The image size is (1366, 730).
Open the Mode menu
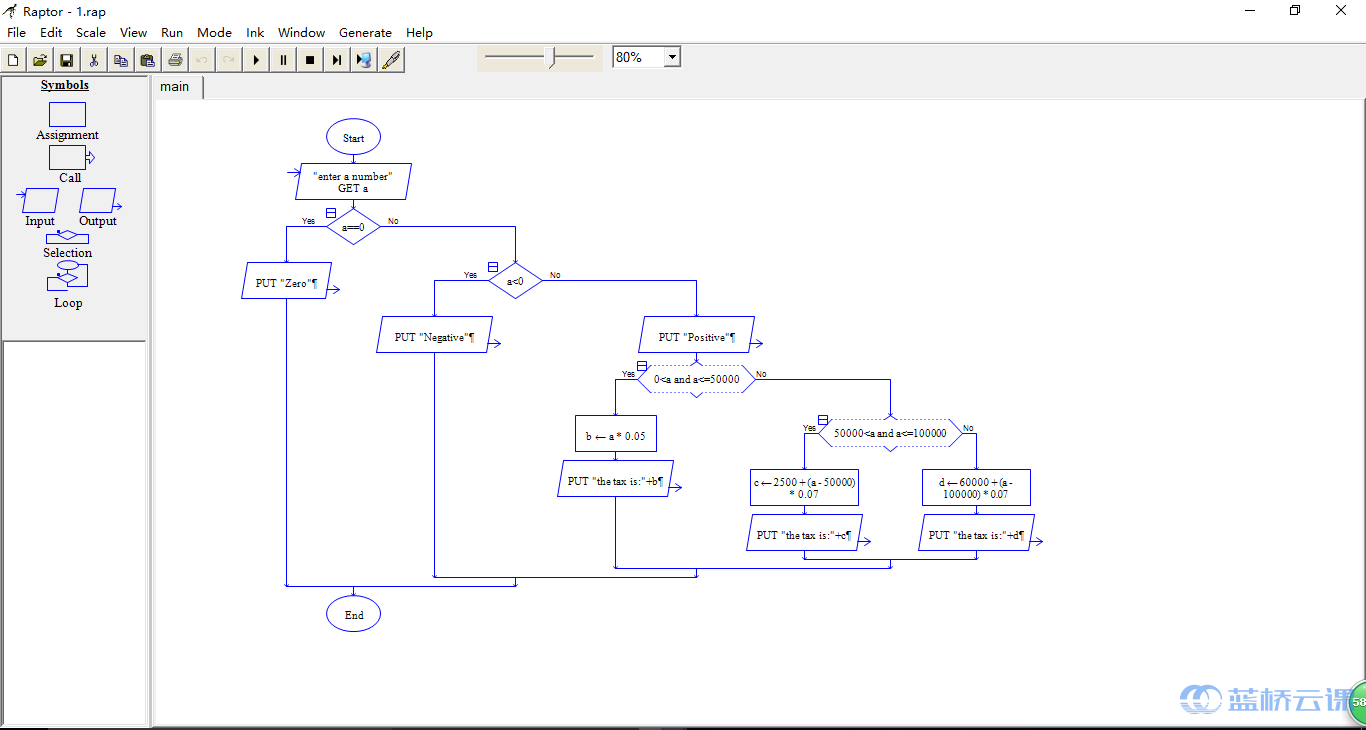214,32
